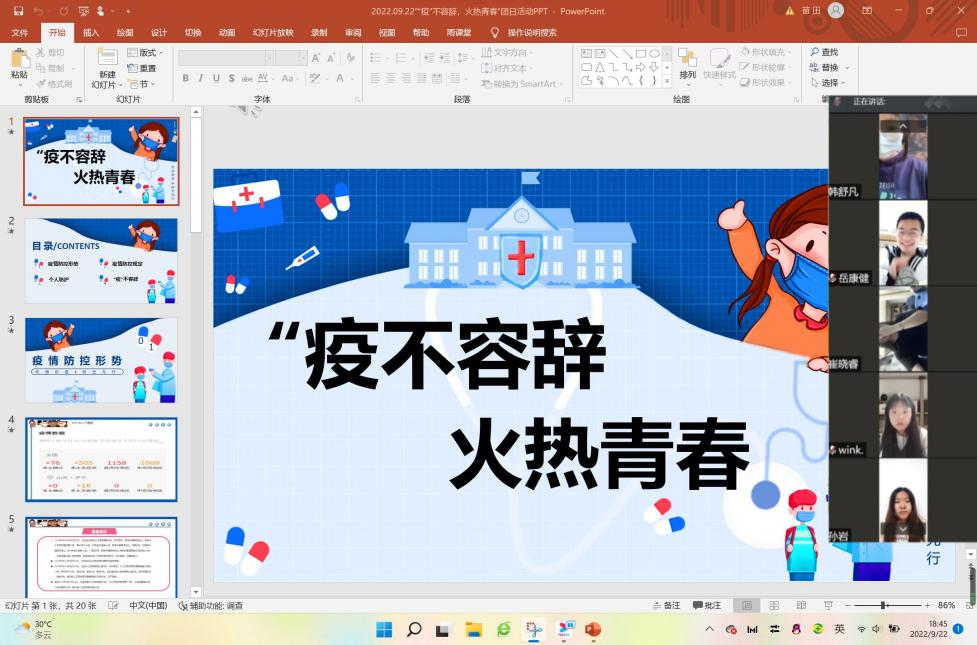This screenshot has height=645, width=977.
Task: Toggle the Comments (批注) pane
Action: 706,605
